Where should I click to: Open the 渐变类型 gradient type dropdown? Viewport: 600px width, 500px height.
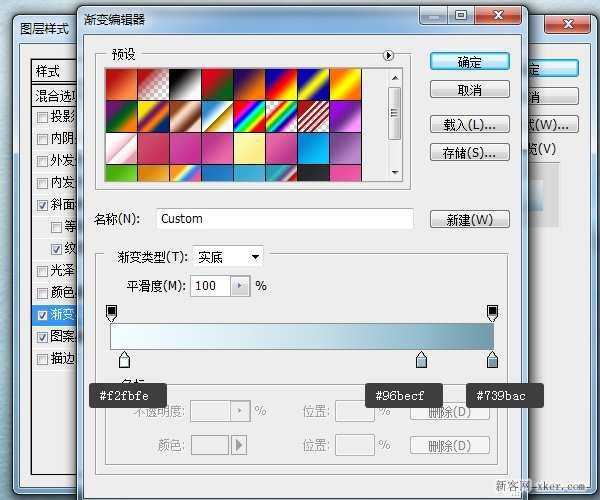point(228,257)
